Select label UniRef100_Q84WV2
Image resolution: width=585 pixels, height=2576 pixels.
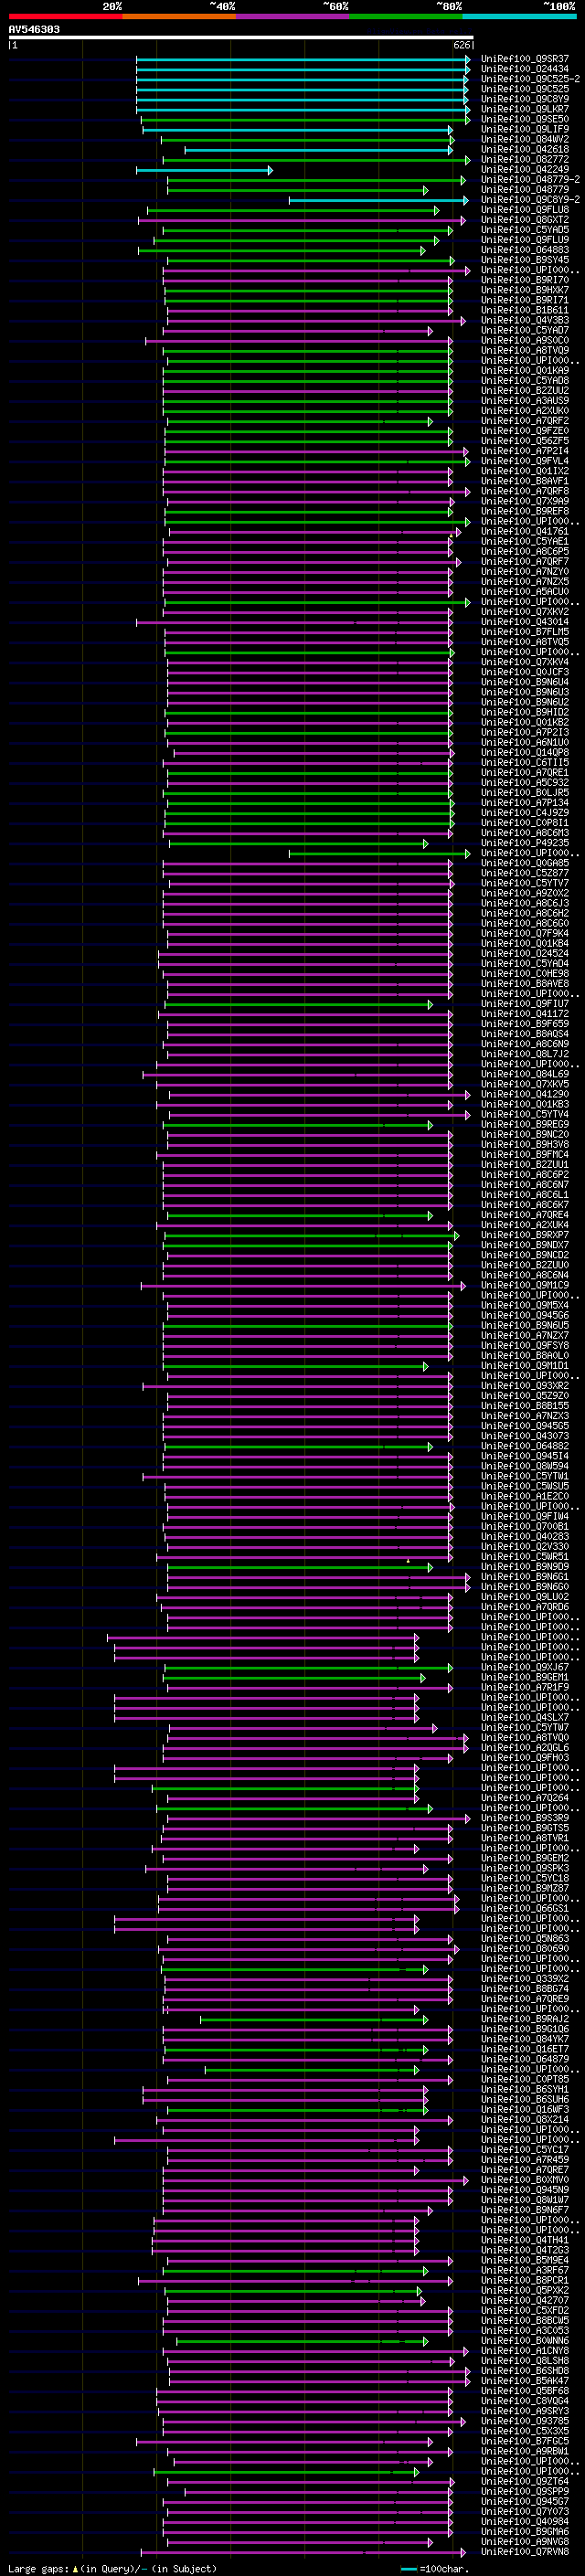[525, 140]
